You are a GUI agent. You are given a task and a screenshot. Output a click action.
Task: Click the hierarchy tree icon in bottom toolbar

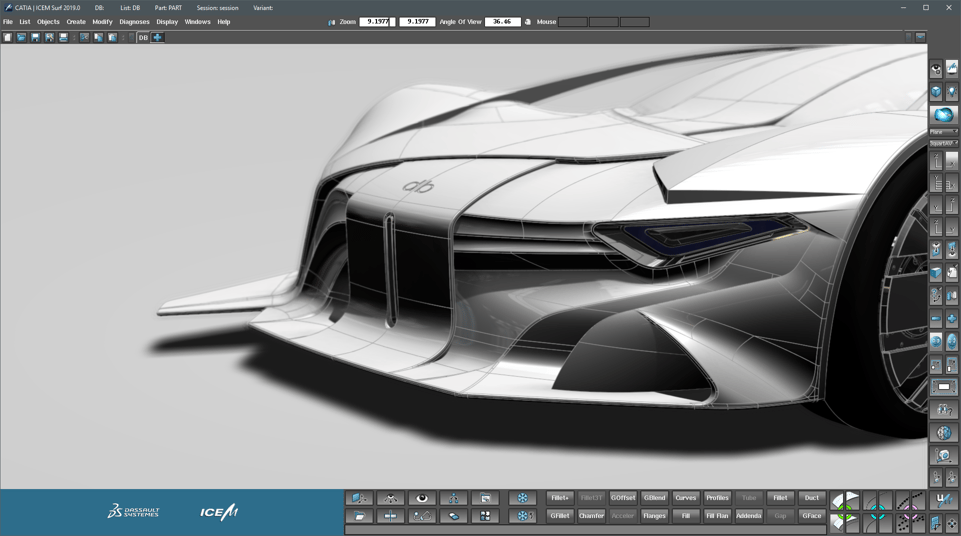point(454,498)
